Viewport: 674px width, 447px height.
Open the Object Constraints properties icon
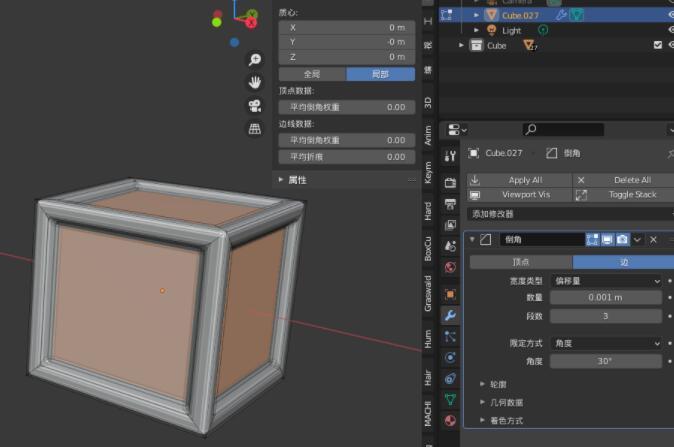click(450, 379)
